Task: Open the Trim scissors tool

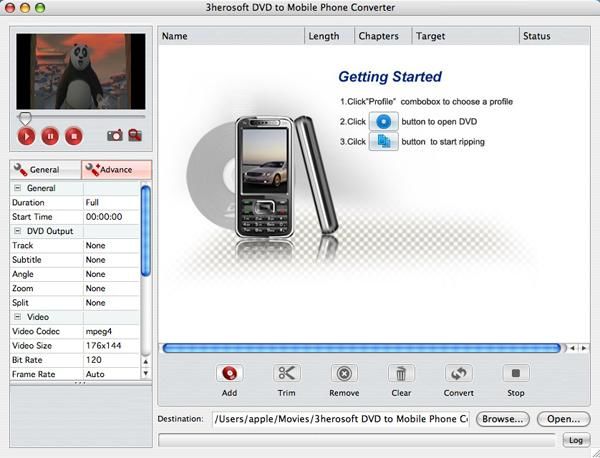Action: [x=287, y=373]
